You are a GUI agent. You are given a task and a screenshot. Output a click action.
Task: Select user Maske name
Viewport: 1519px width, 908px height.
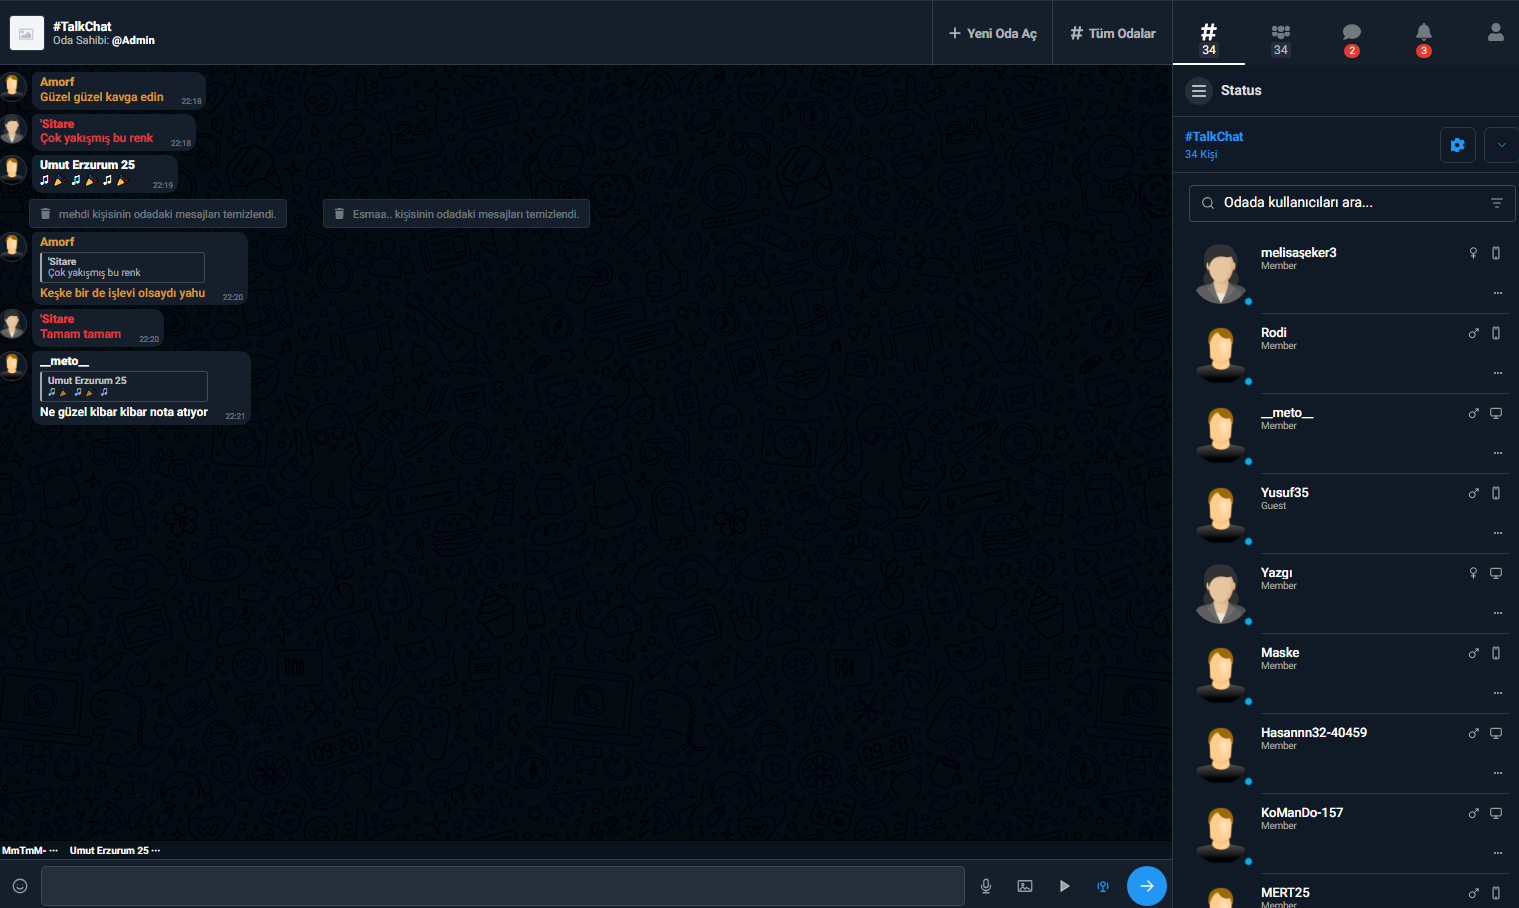(x=1280, y=653)
